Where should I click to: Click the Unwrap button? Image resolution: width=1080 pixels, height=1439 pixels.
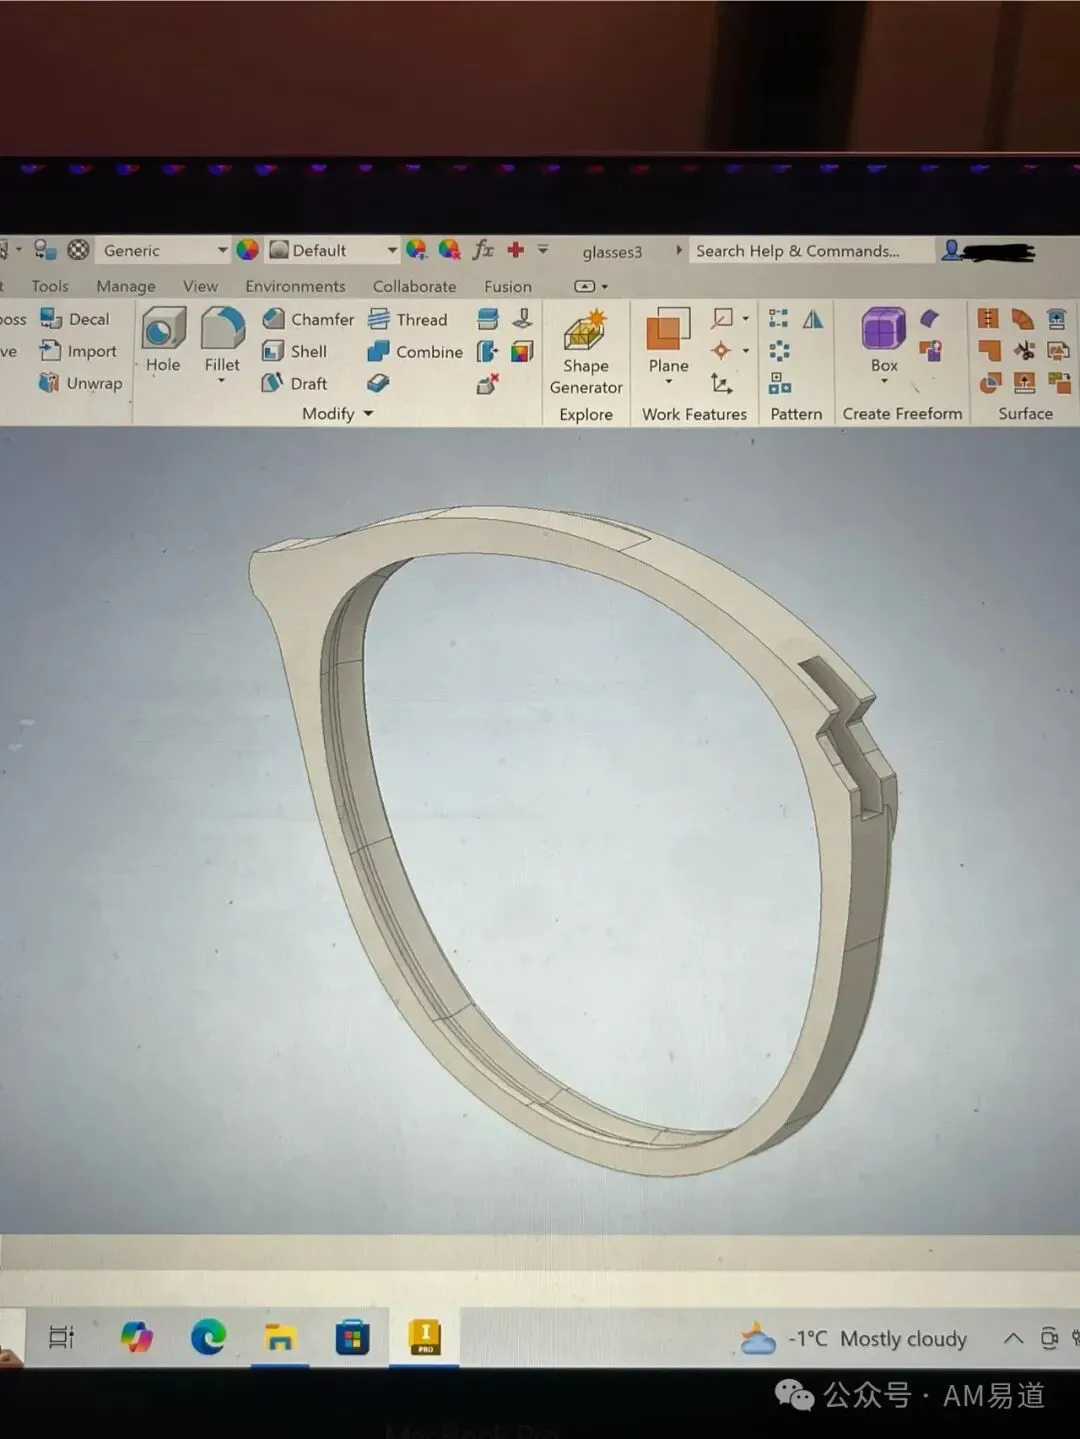pyautogui.click(x=80, y=383)
